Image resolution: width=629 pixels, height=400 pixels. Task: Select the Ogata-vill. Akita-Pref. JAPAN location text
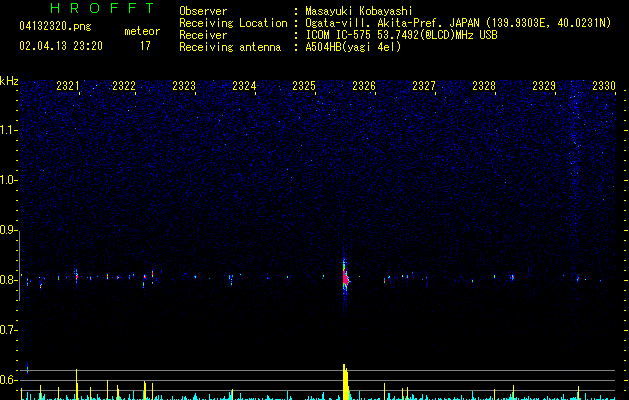458,23
